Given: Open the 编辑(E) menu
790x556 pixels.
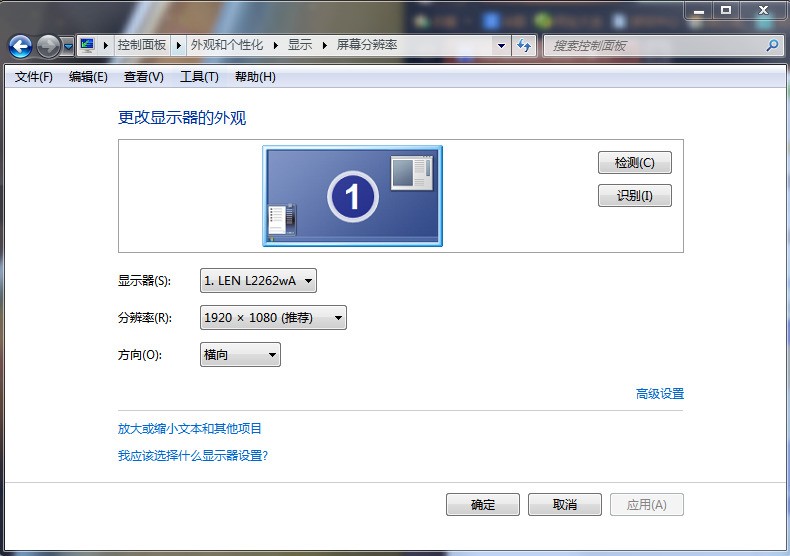Looking at the screenshot, I should click(x=88, y=77).
